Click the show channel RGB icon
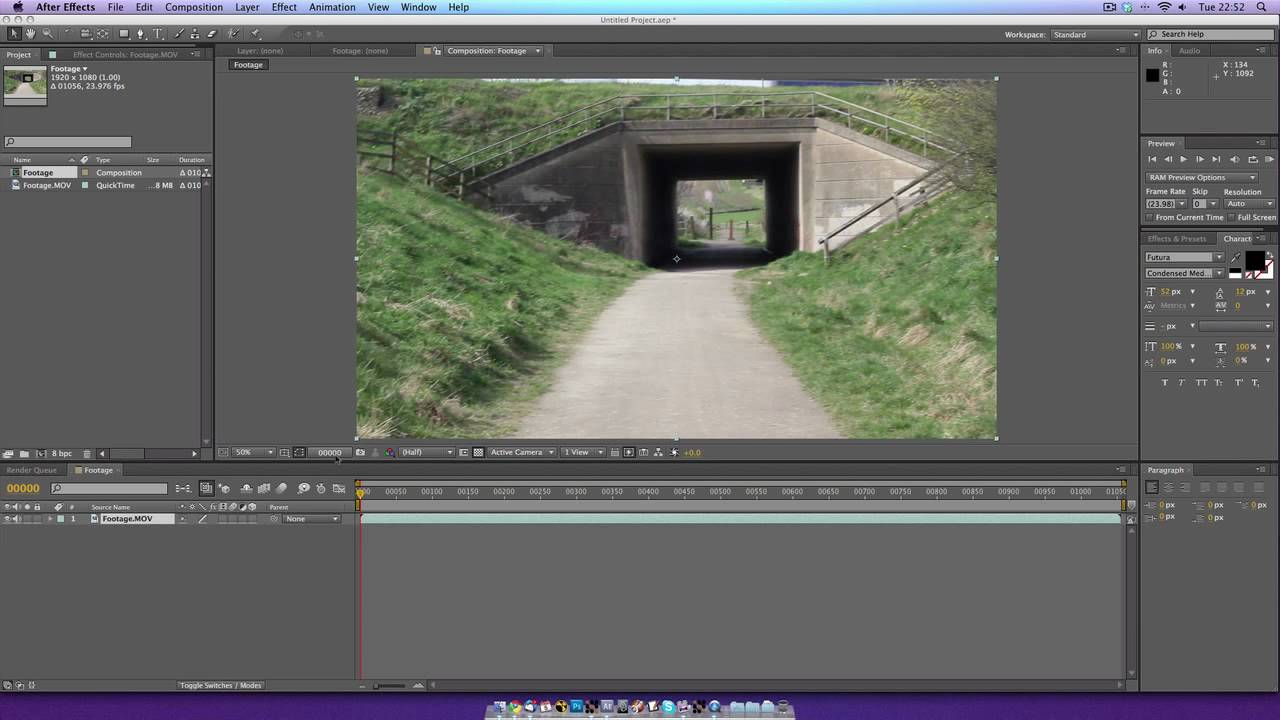This screenshot has width=1280, height=720. point(389,452)
